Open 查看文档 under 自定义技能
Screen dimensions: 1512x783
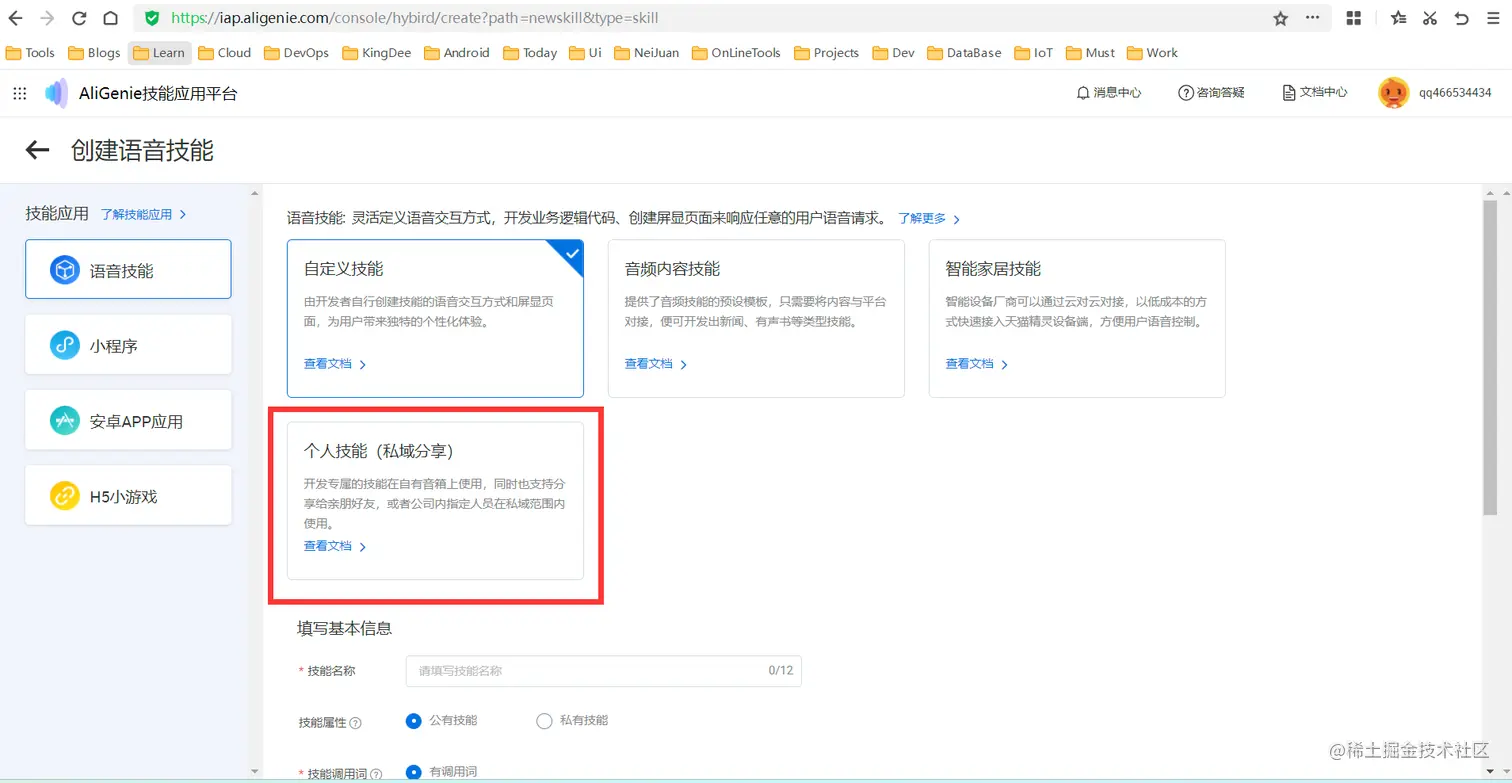tap(335, 364)
